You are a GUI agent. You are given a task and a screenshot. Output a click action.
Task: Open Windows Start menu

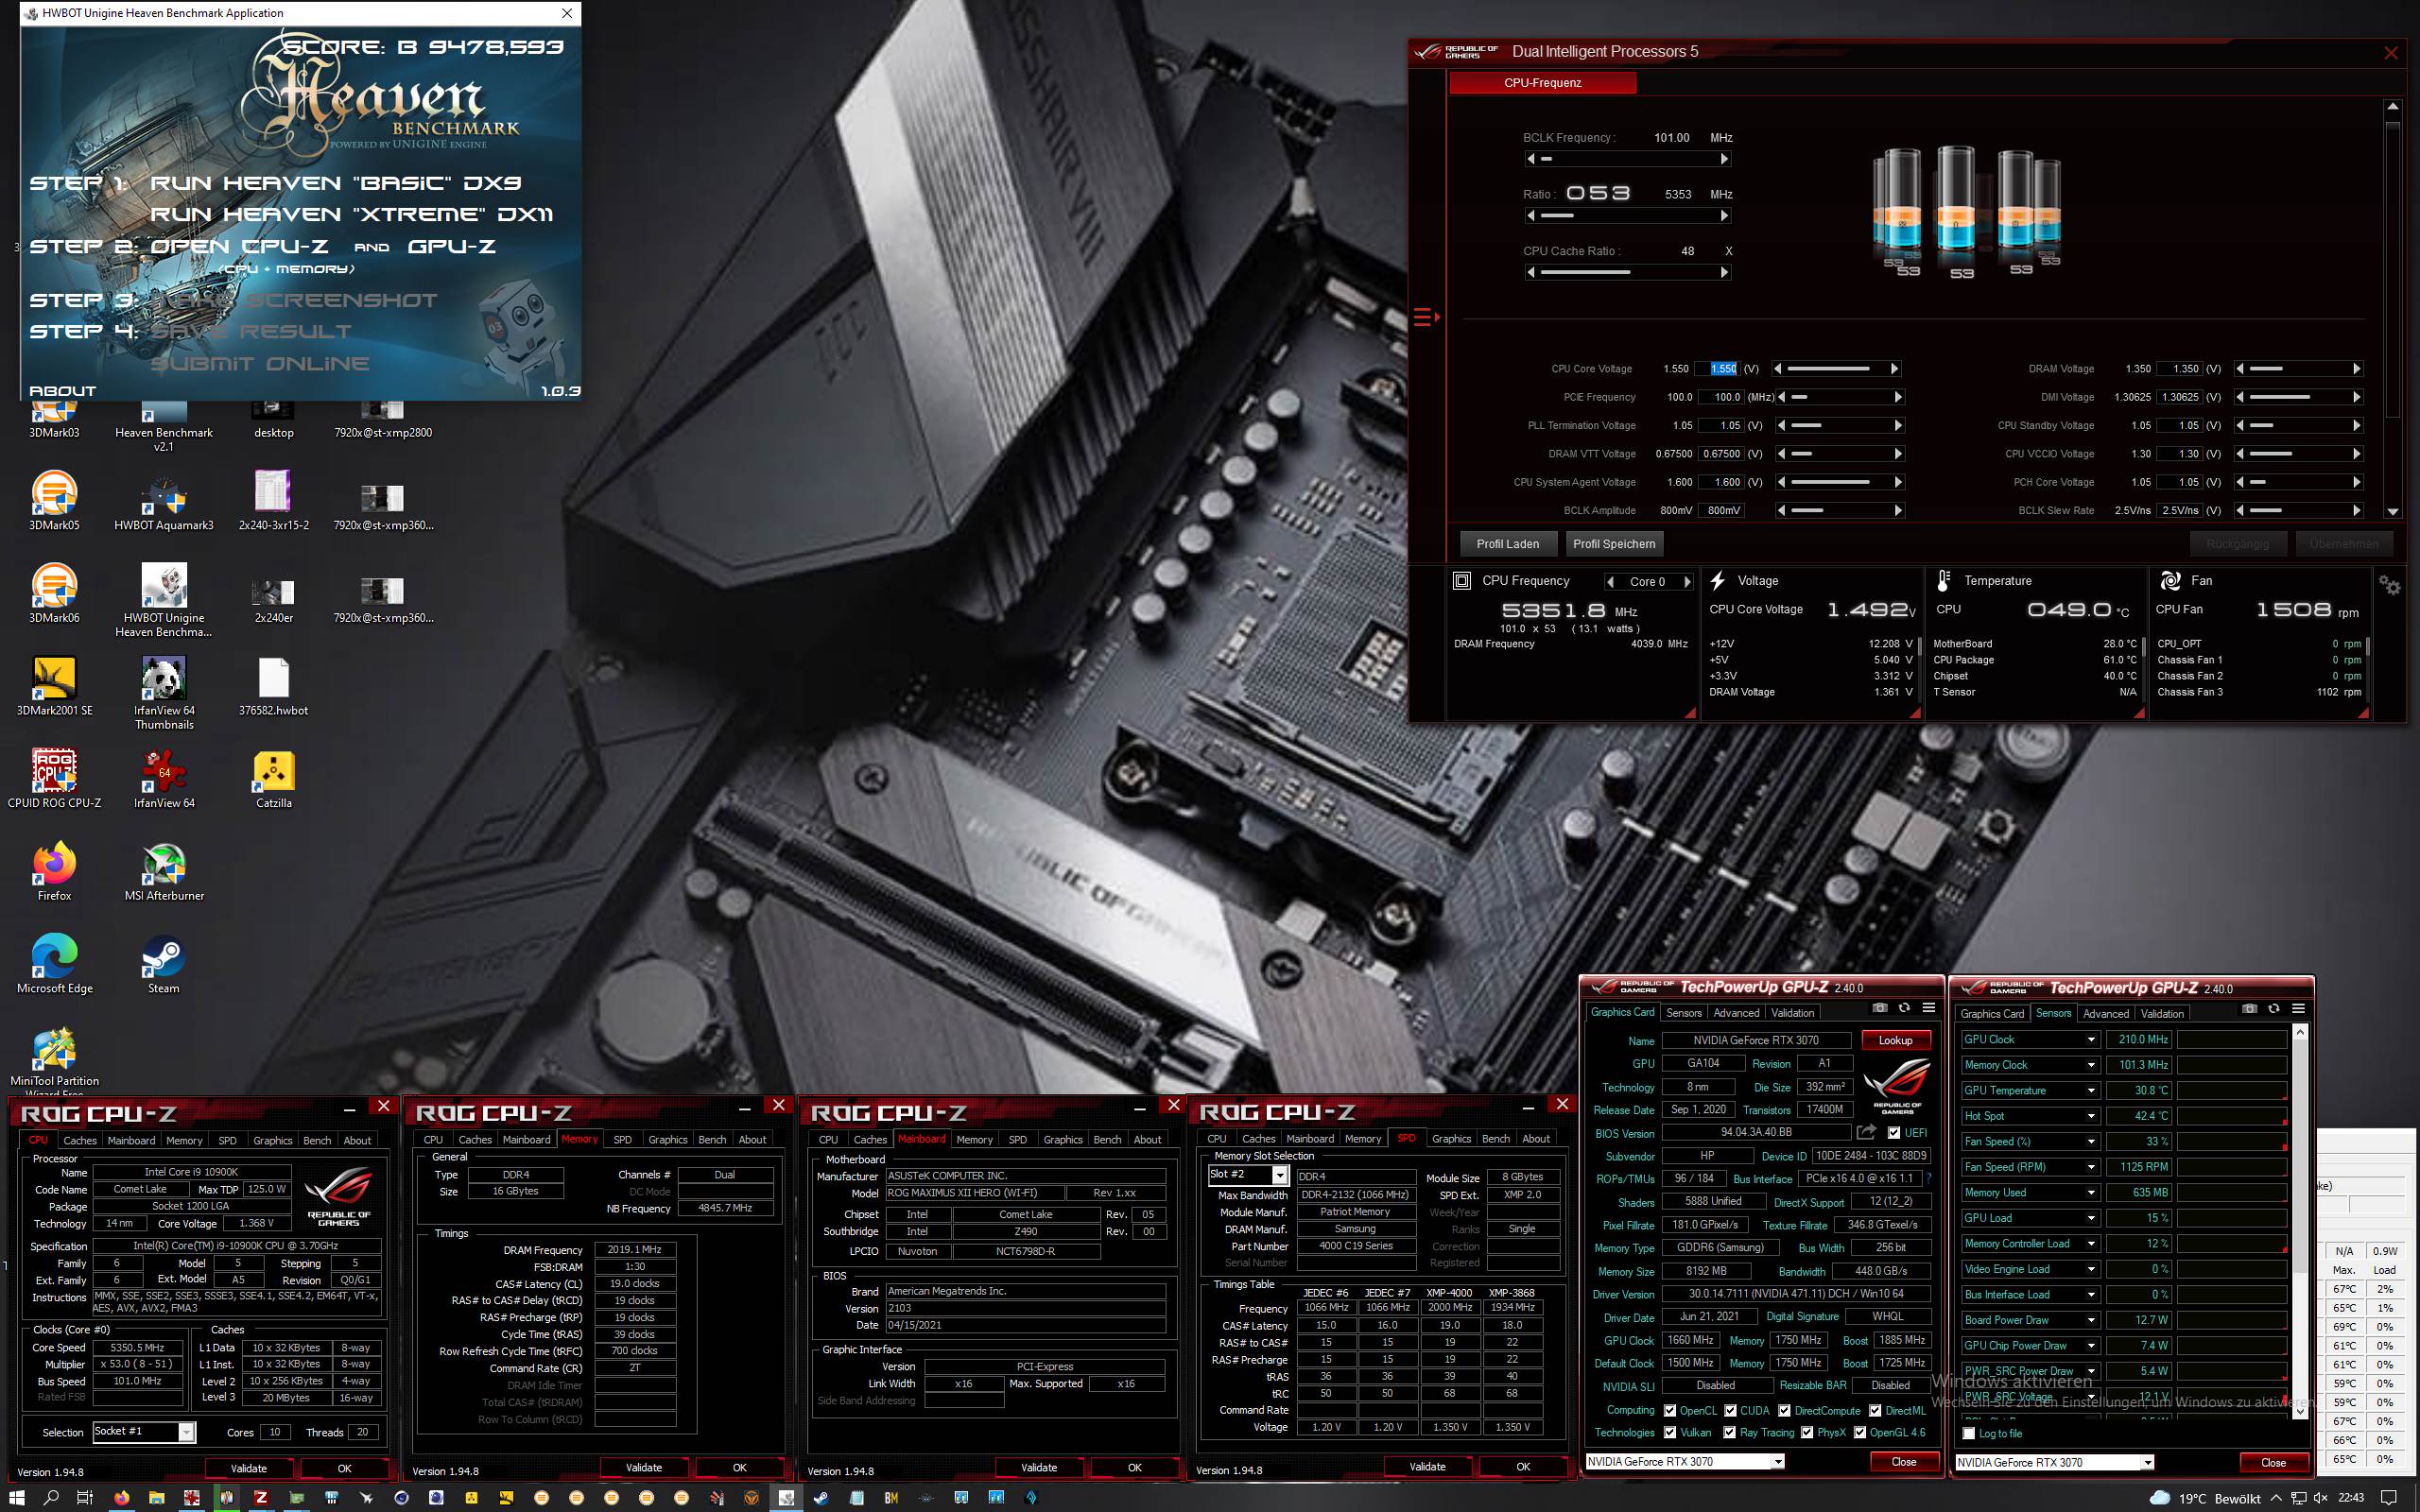[16, 1497]
